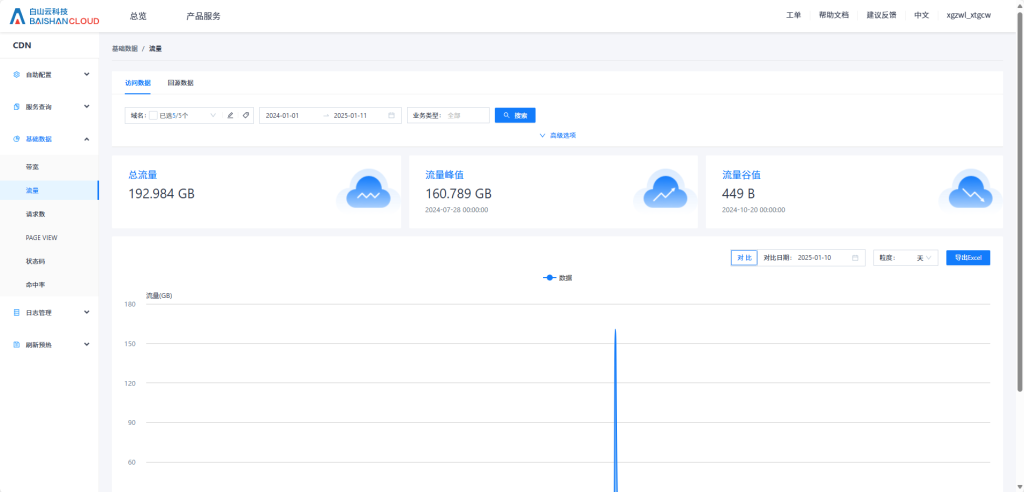This screenshot has height=492, width=1024.
Task: Open the calendar icon of date range
Action: pos(391,115)
